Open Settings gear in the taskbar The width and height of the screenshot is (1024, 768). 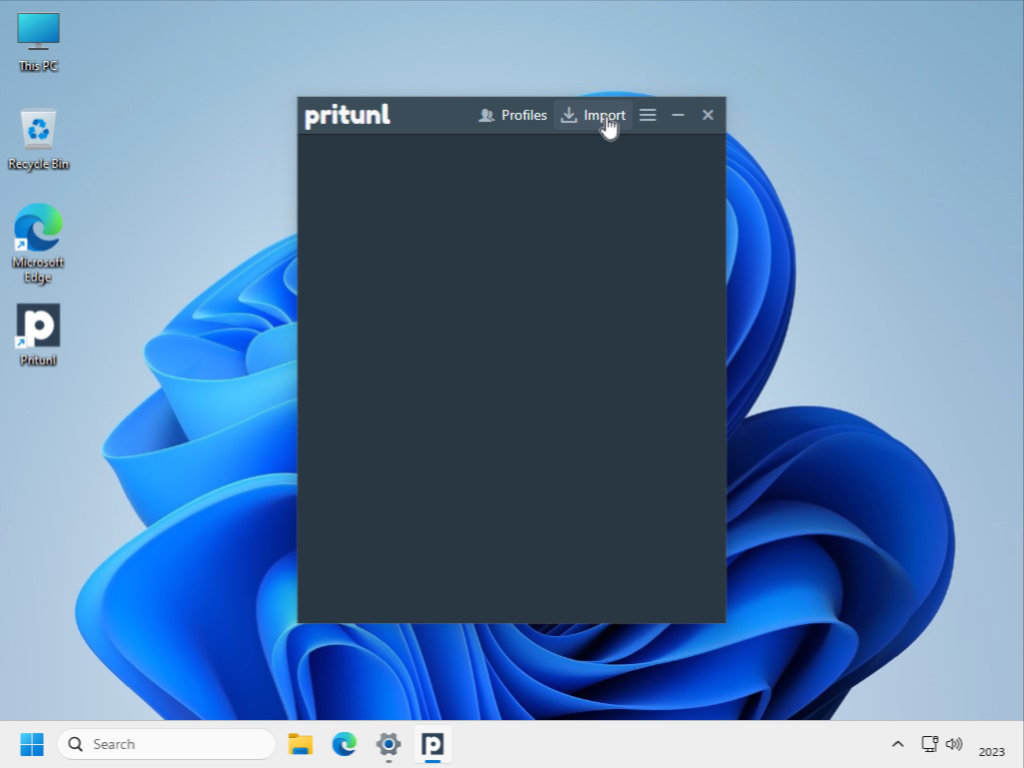(x=388, y=744)
